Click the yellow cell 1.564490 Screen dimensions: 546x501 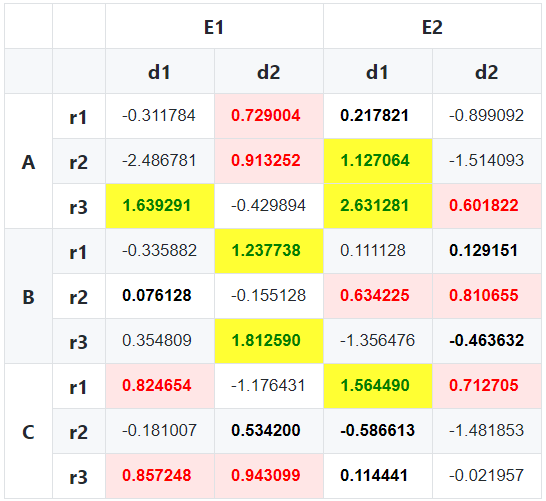tap(378, 386)
